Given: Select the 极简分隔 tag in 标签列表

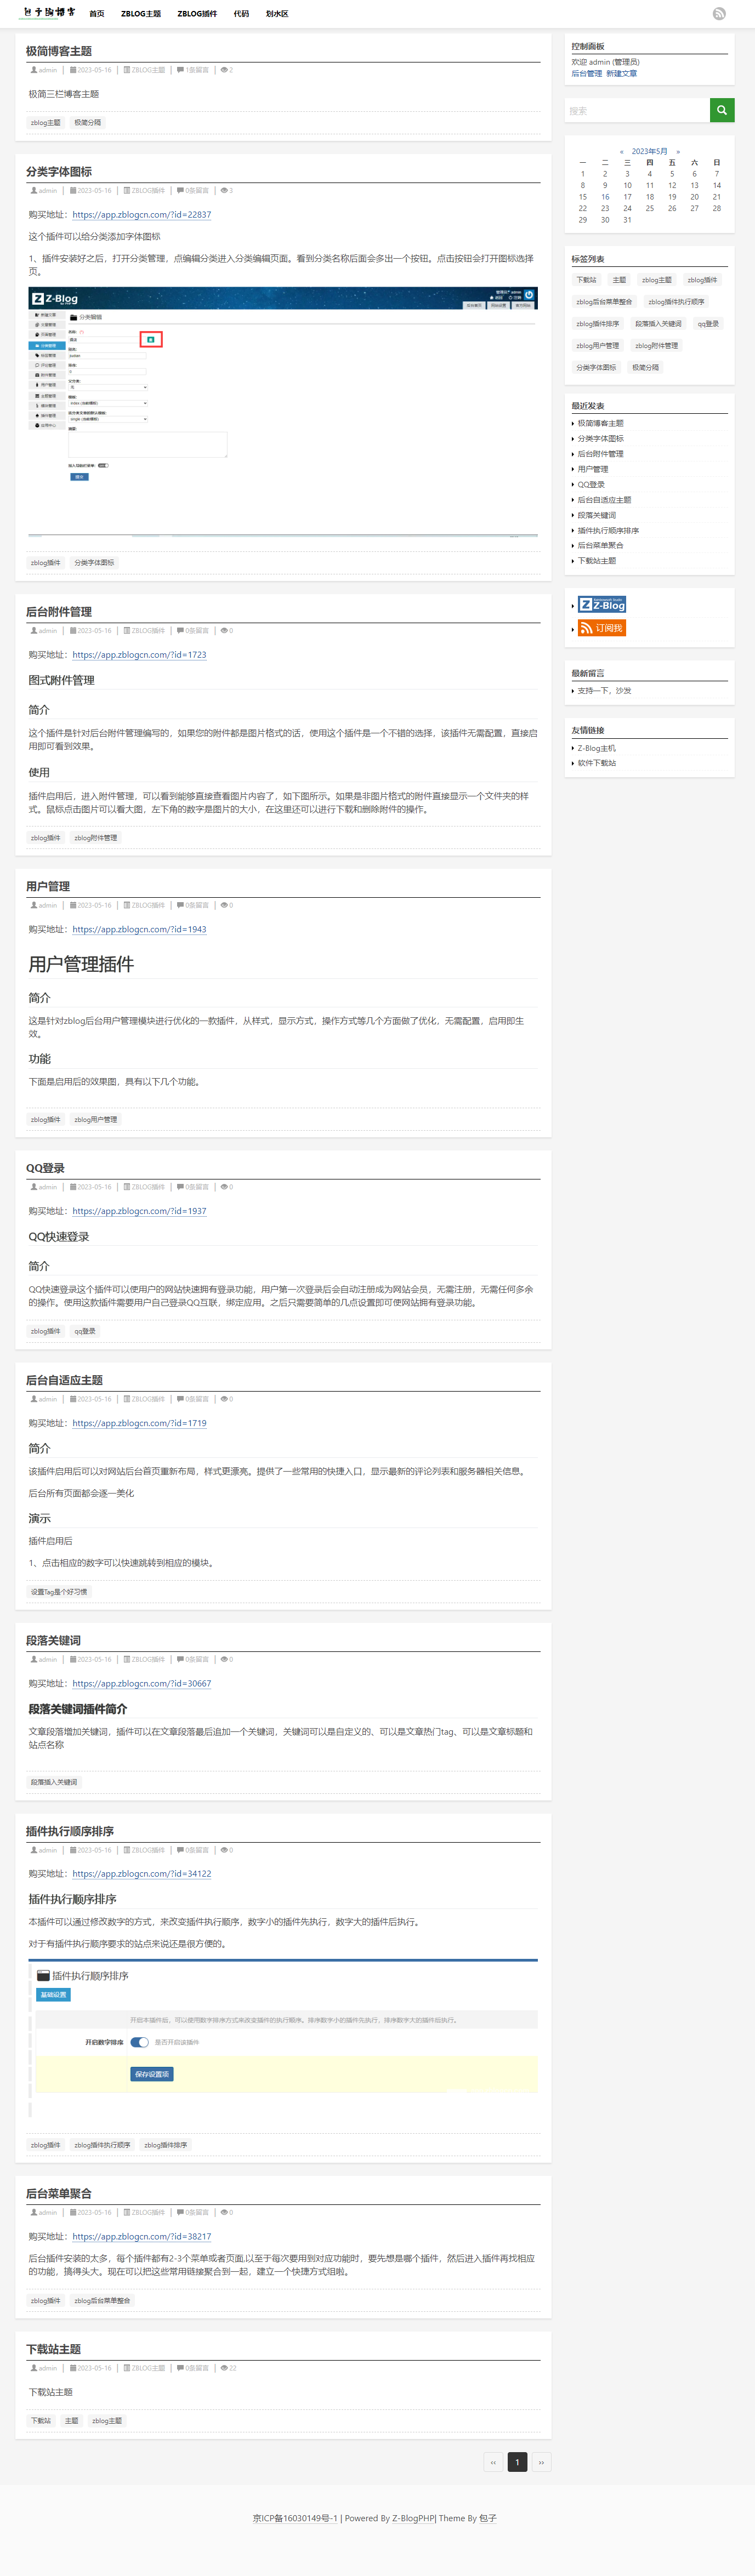Looking at the screenshot, I should click(x=645, y=368).
